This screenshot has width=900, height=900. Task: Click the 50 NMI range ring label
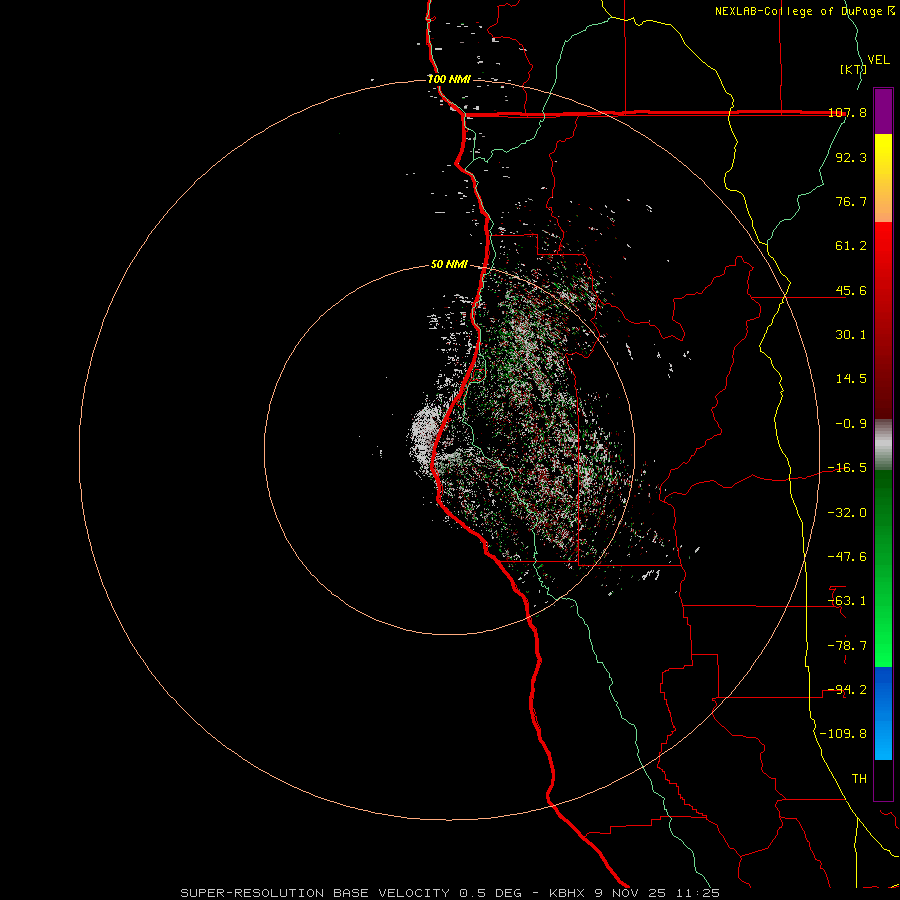(449, 265)
